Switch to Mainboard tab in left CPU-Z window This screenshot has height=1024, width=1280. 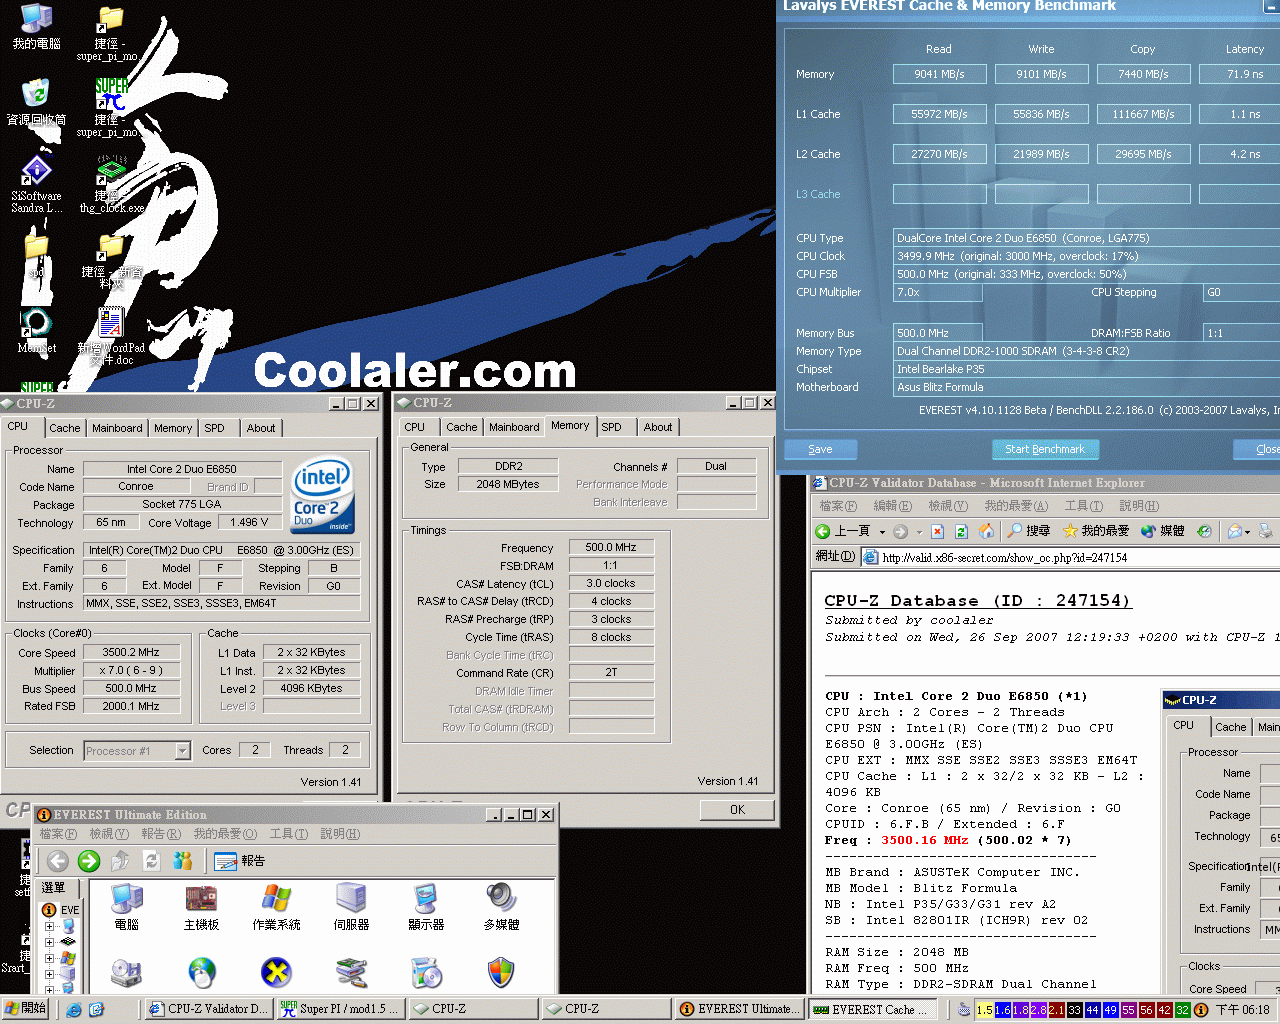click(x=117, y=428)
